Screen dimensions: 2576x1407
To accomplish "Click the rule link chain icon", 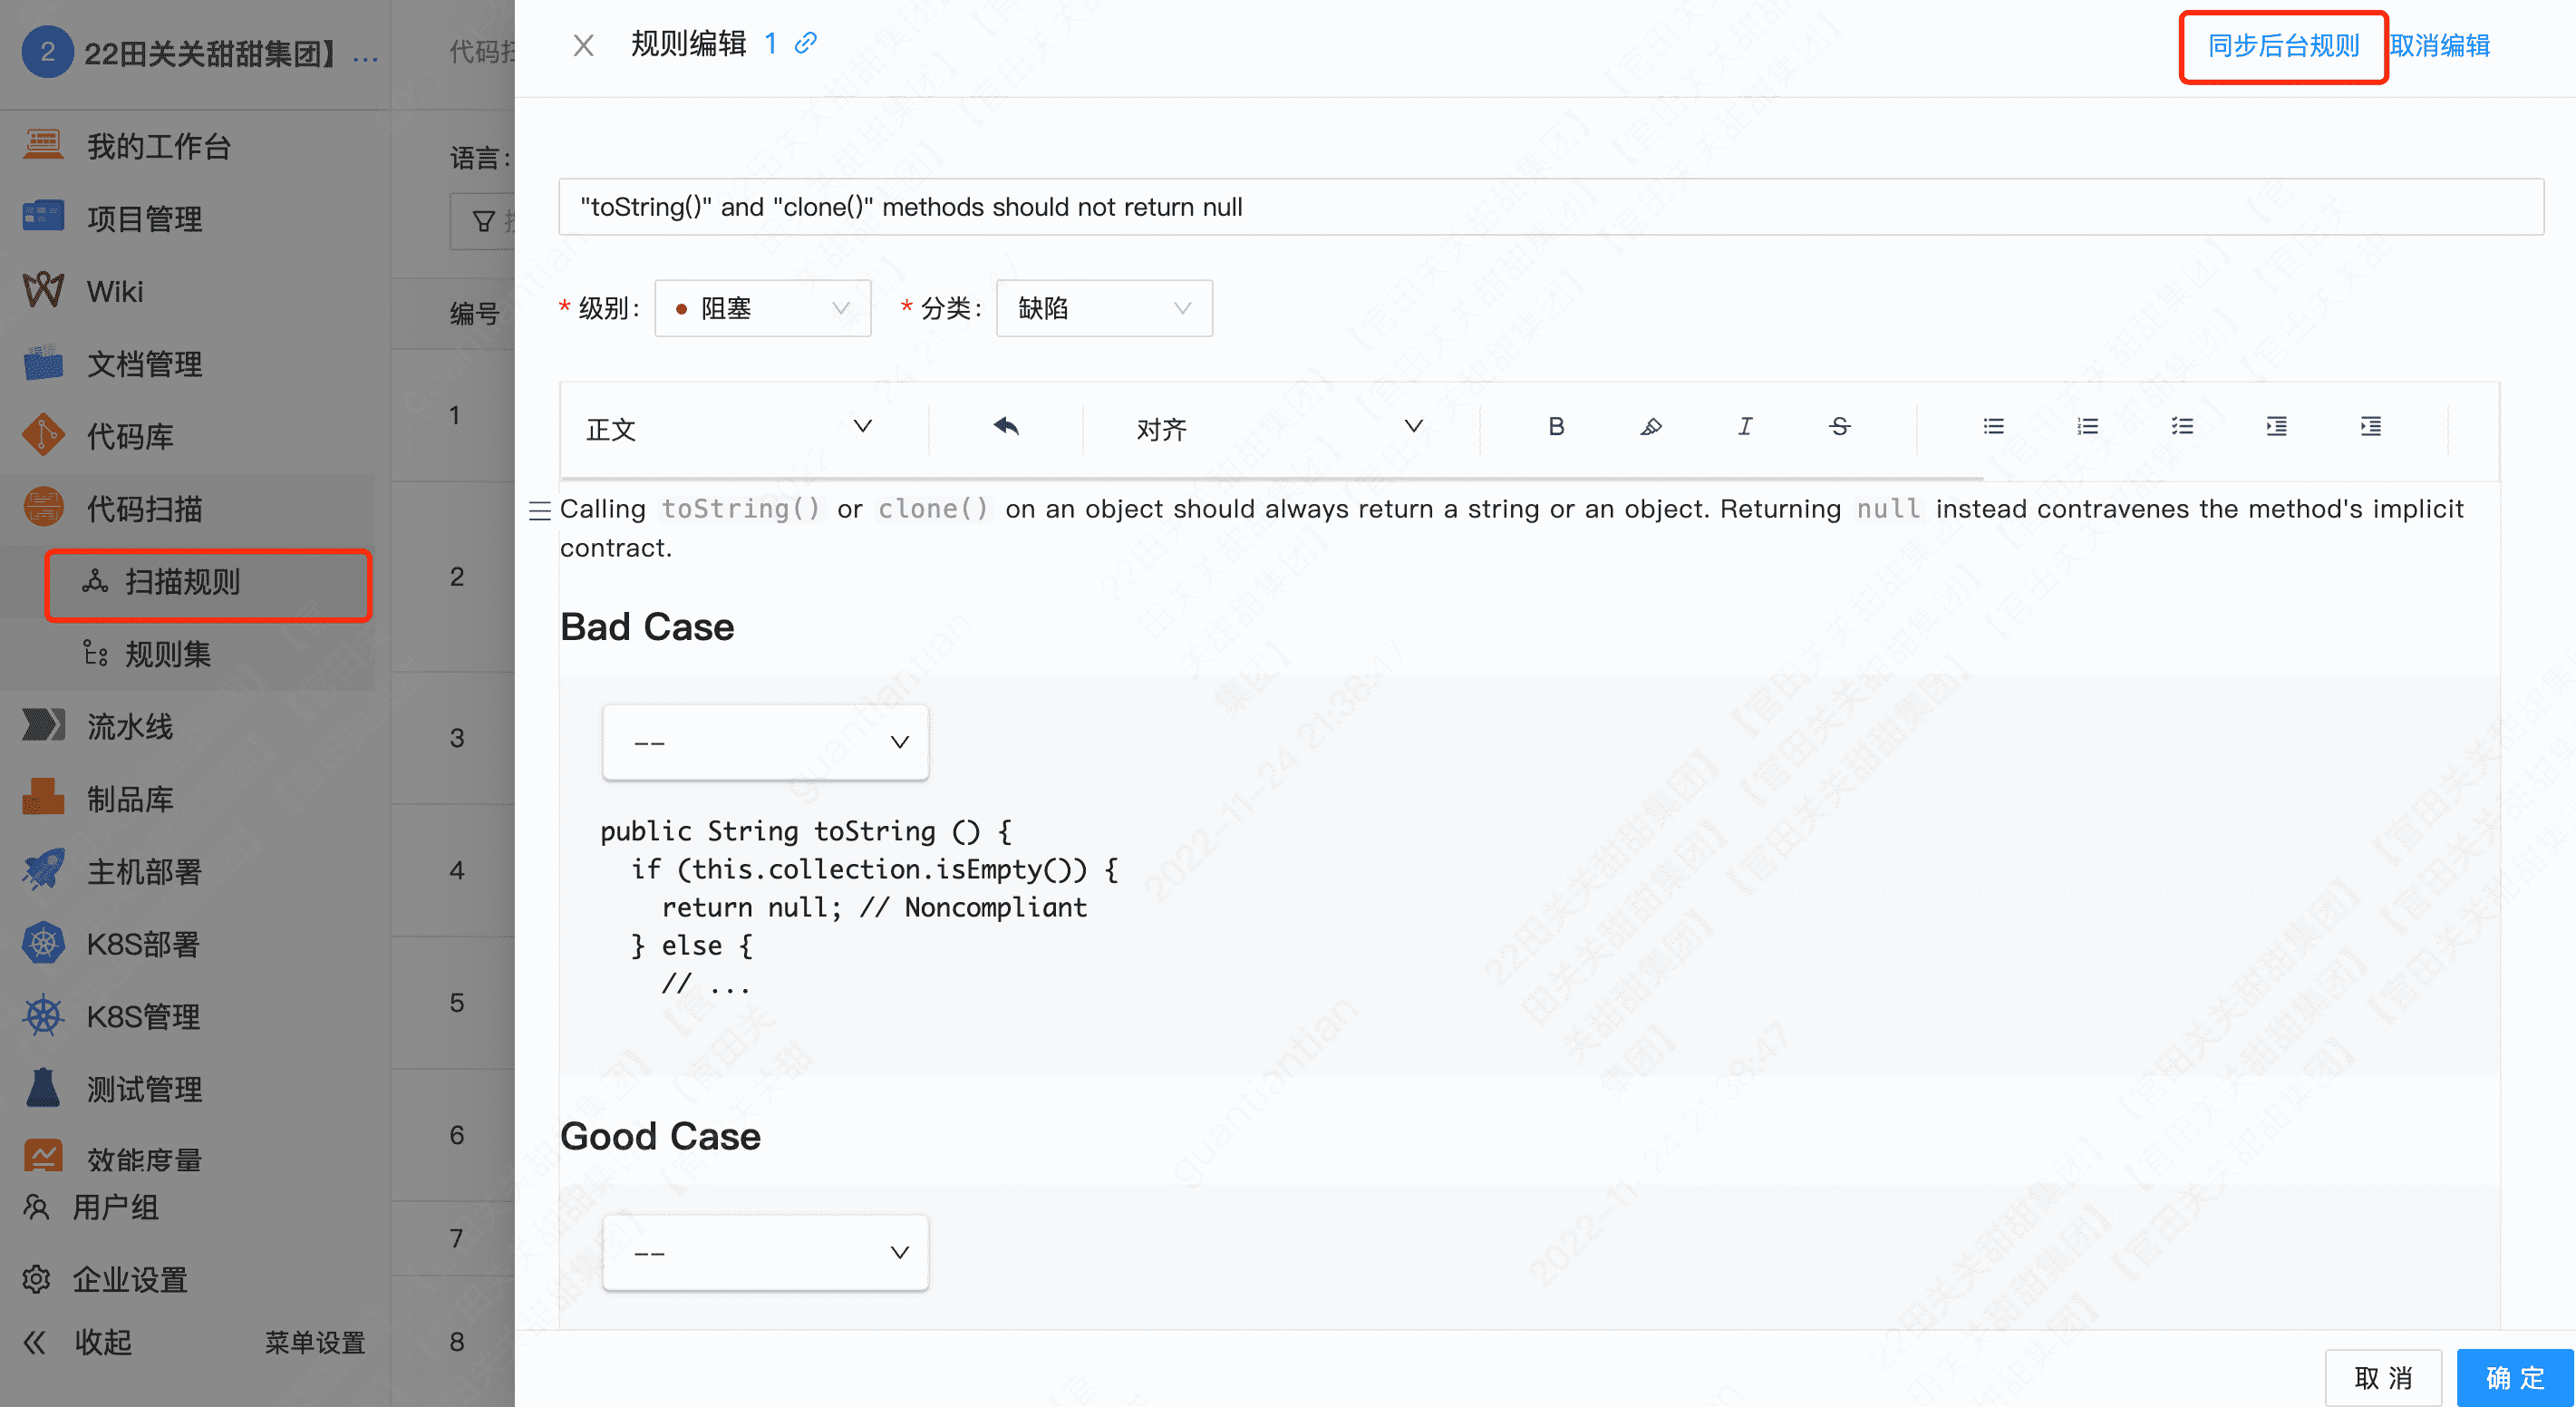I will 806,43.
